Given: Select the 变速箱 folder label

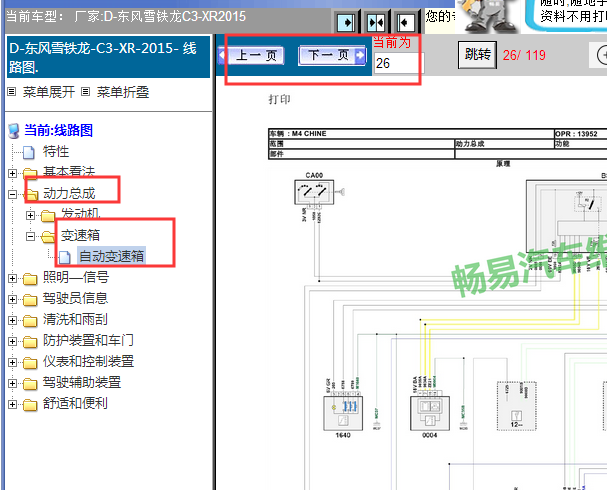Looking at the screenshot, I should 81,235.
